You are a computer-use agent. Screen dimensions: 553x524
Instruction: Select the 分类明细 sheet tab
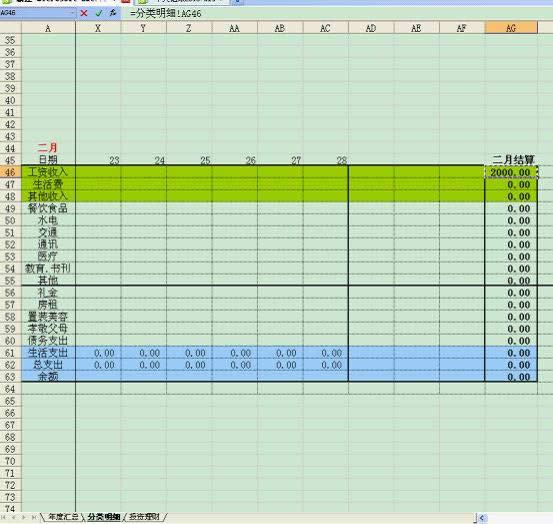(x=104, y=517)
